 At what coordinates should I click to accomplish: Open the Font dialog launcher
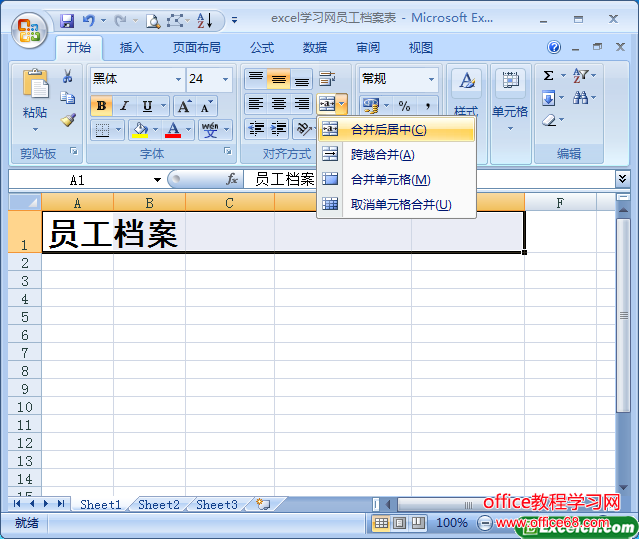tap(228, 151)
